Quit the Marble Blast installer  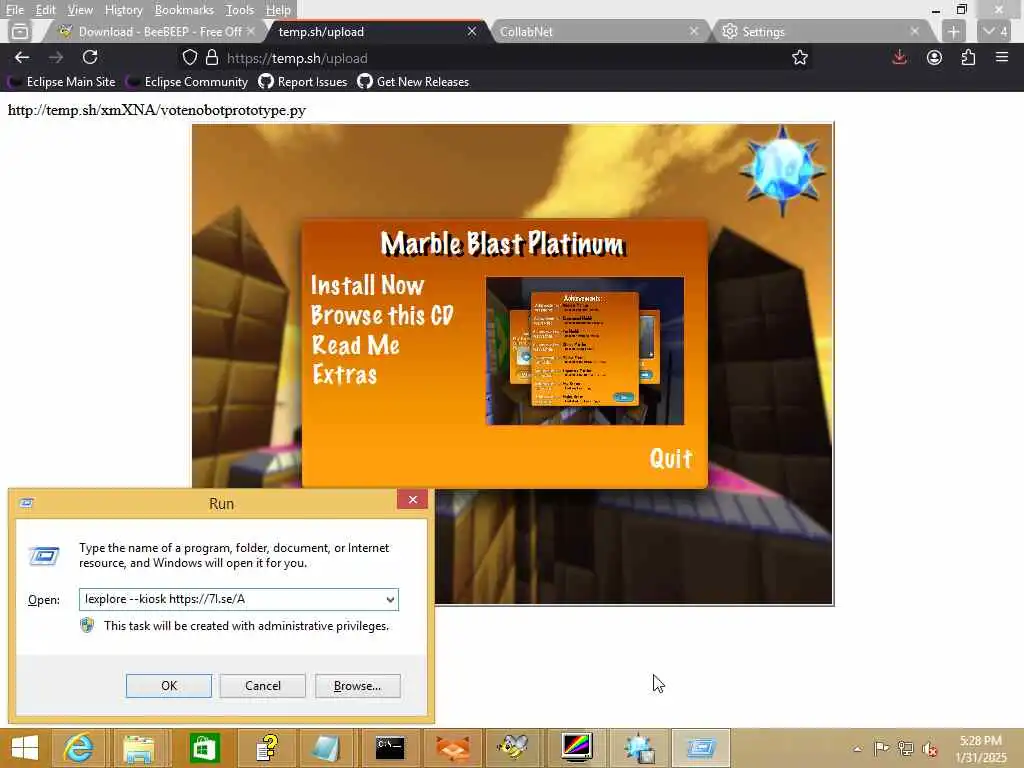tap(671, 458)
